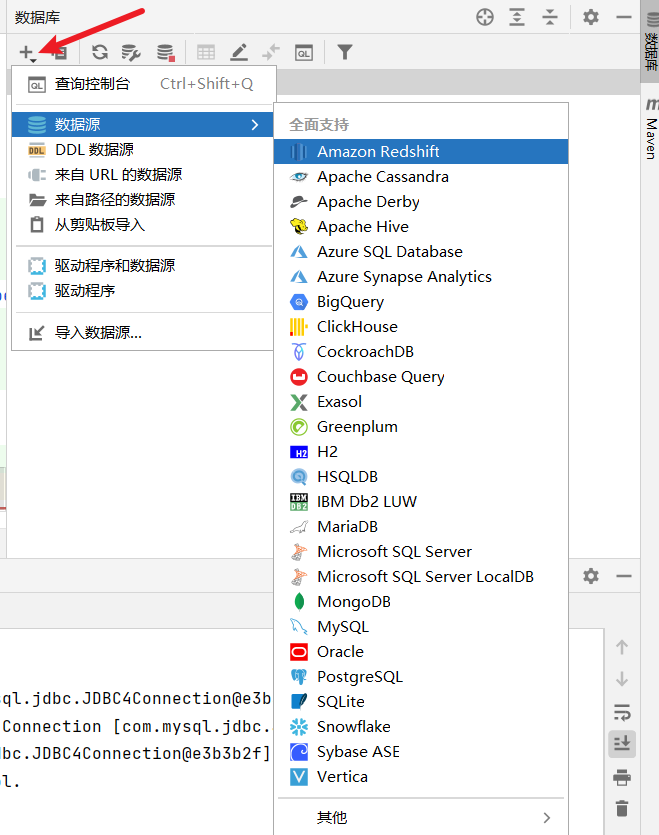The image size is (659, 835).
Task: Select MariaDB data source
Action: [421, 527]
